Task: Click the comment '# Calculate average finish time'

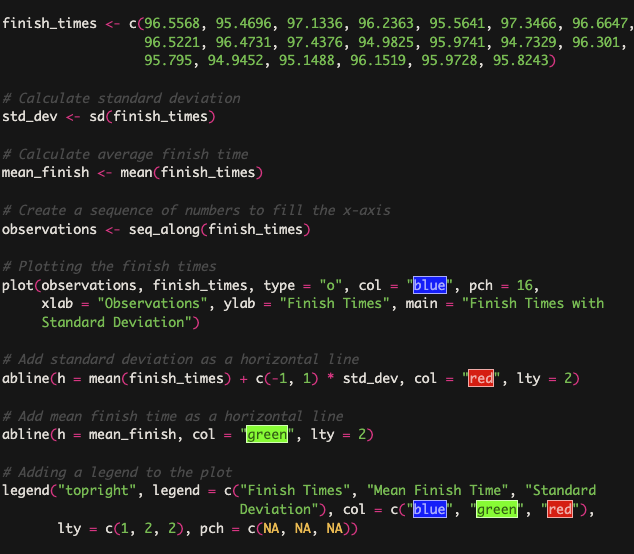Action: click(125, 154)
